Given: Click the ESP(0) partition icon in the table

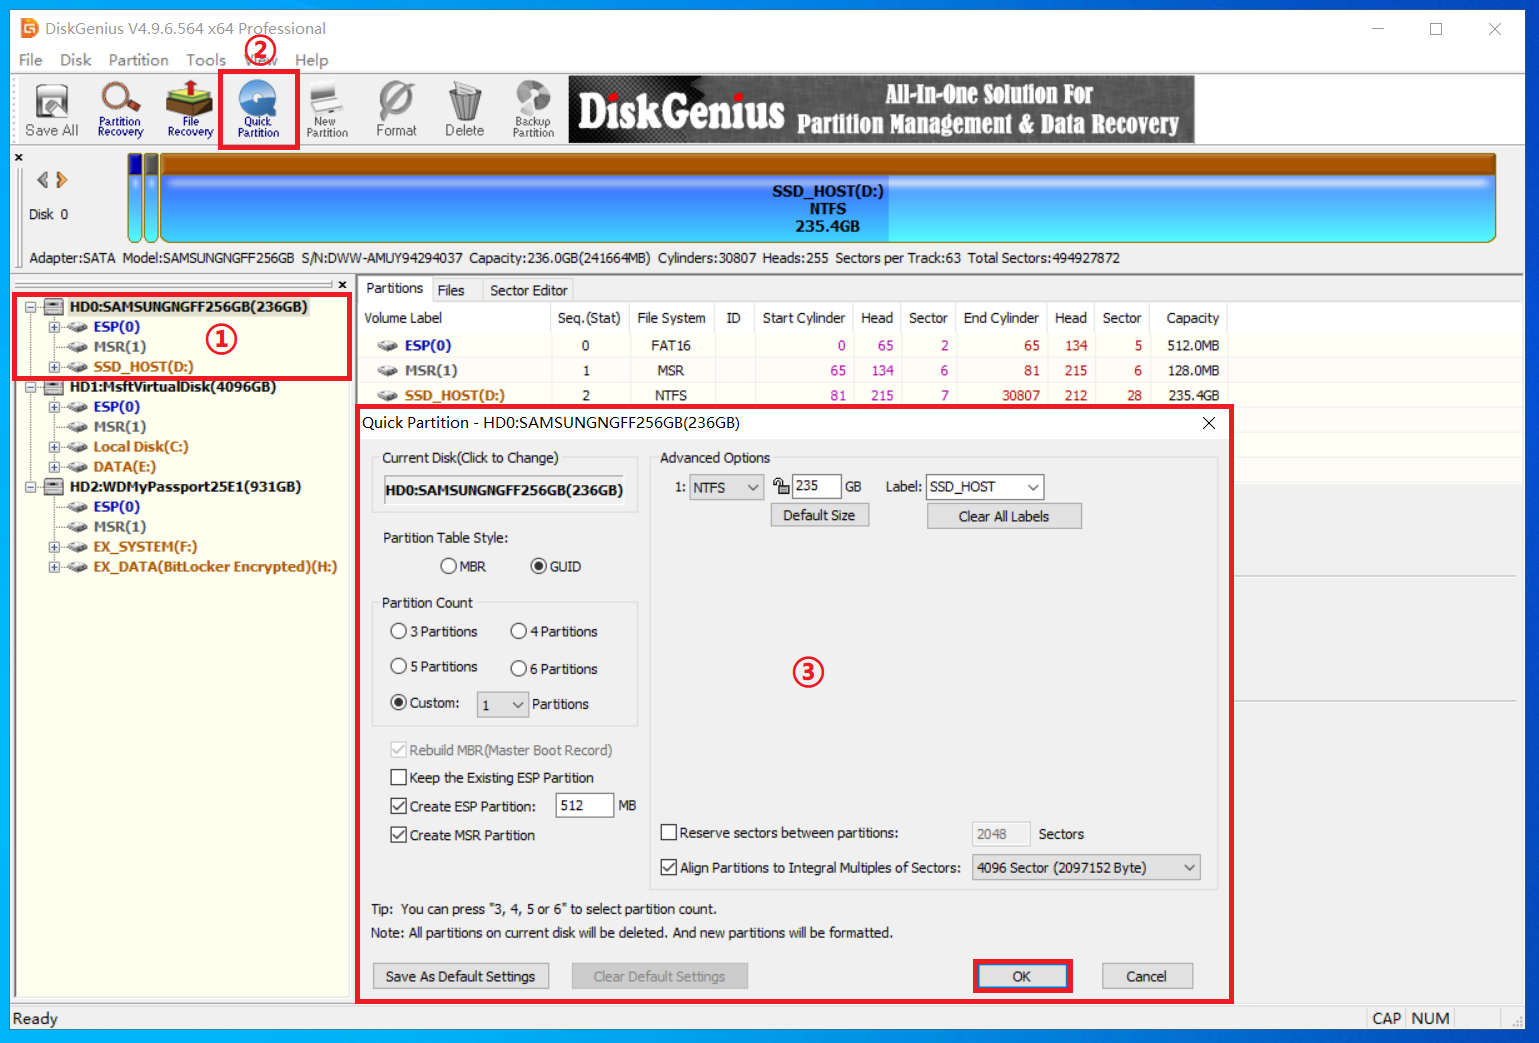Looking at the screenshot, I should tap(387, 346).
